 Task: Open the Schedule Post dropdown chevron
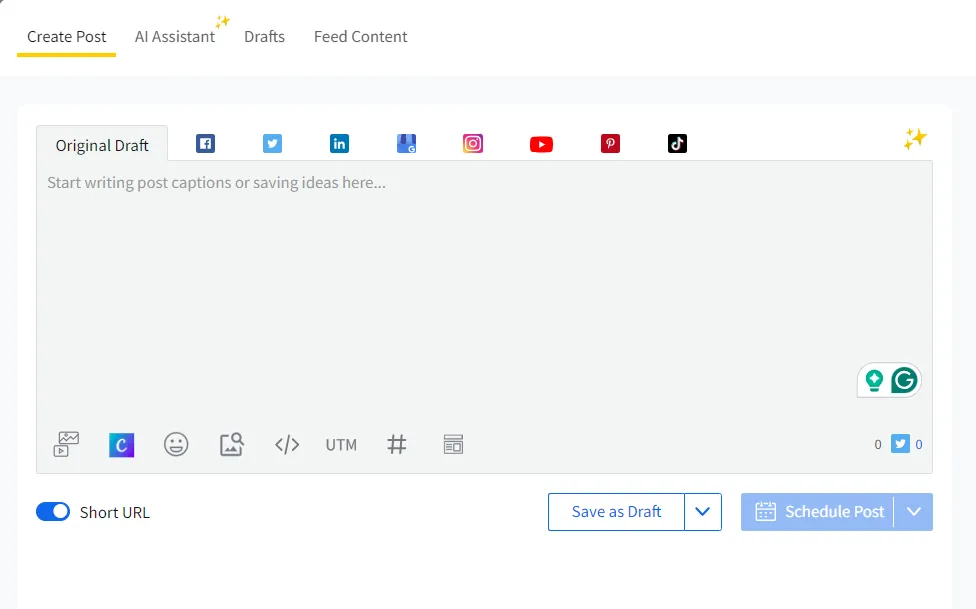(x=912, y=511)
